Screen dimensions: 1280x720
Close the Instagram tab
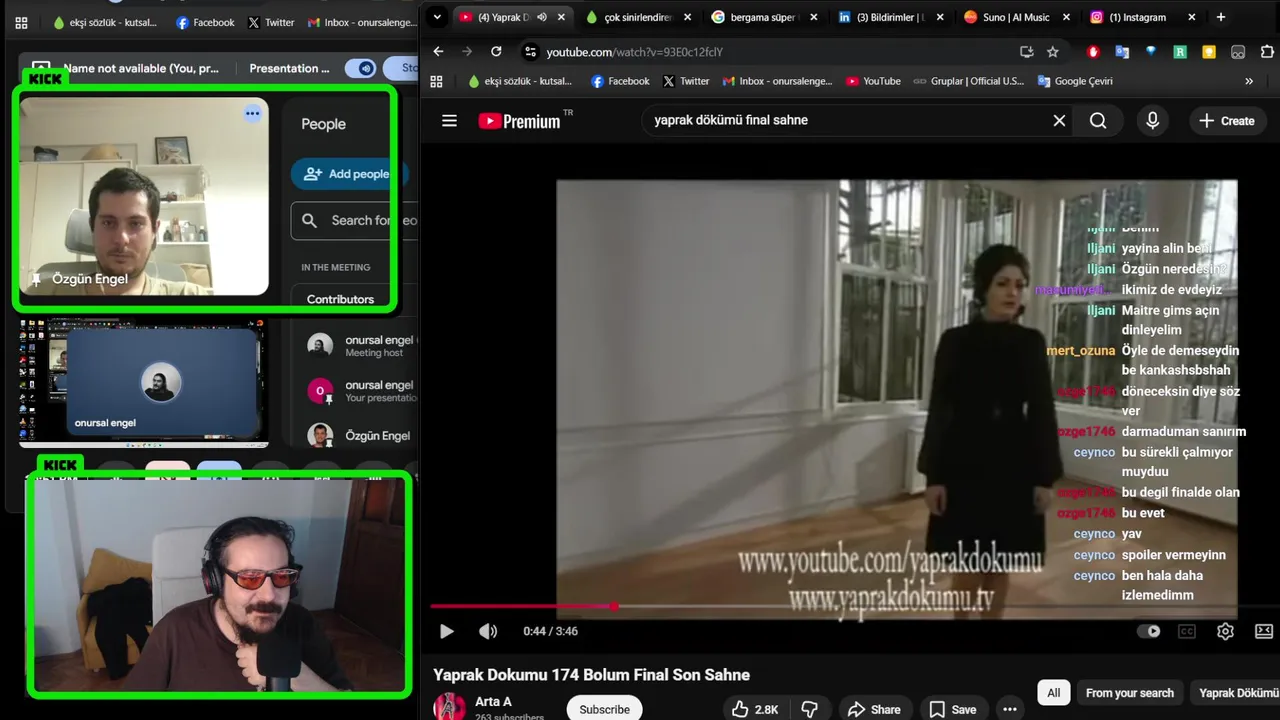click(x=1191, y=17)
